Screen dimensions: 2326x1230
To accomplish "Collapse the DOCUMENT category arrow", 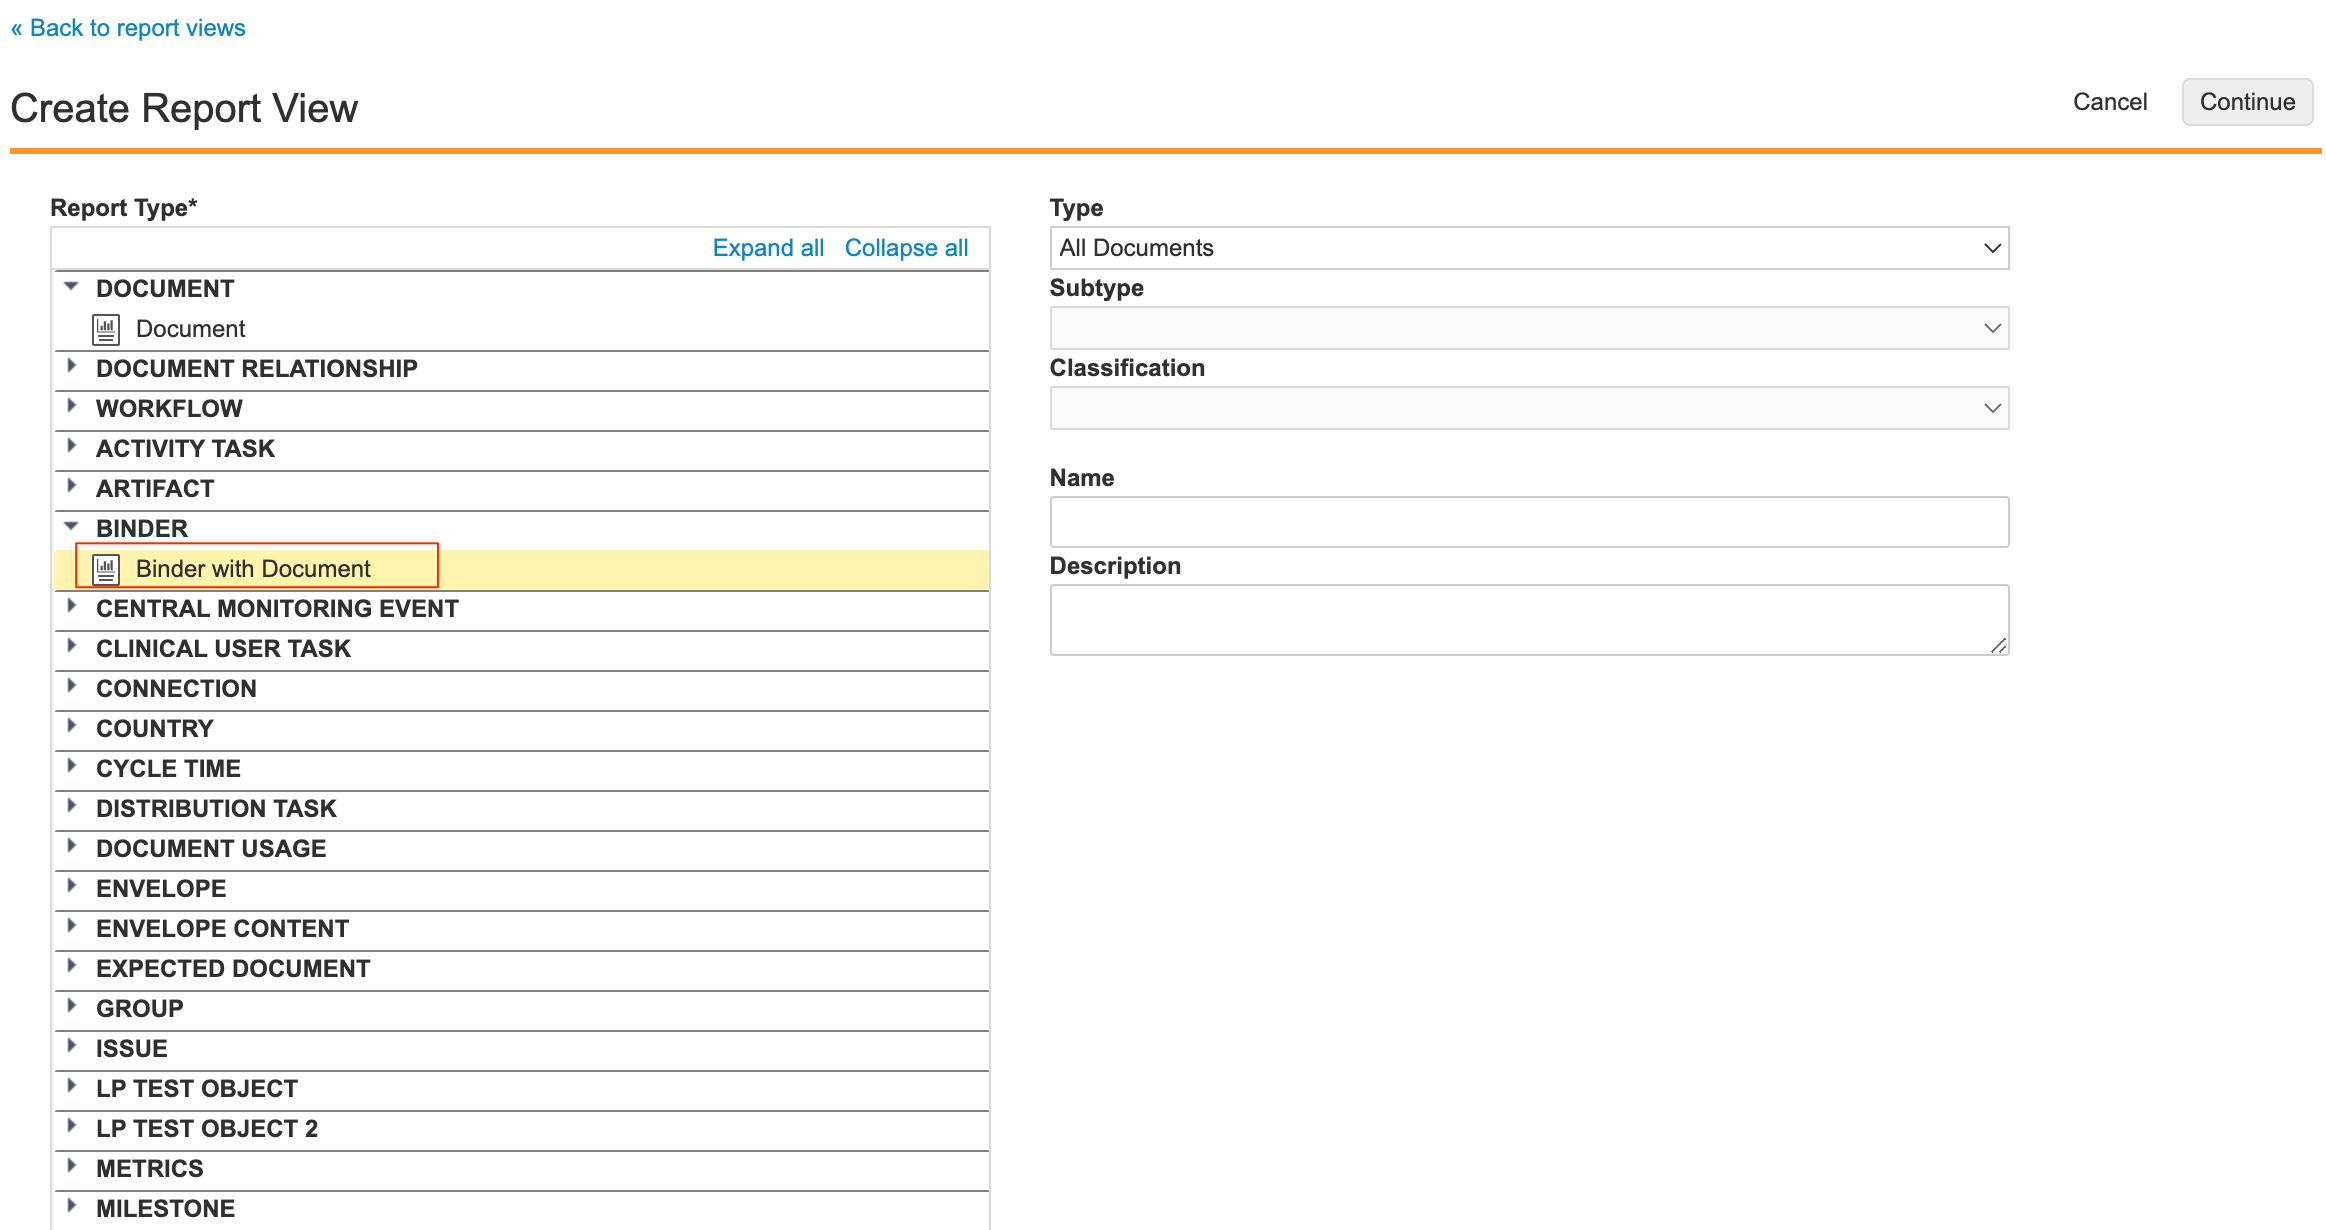I will click(x=71, y=287).
